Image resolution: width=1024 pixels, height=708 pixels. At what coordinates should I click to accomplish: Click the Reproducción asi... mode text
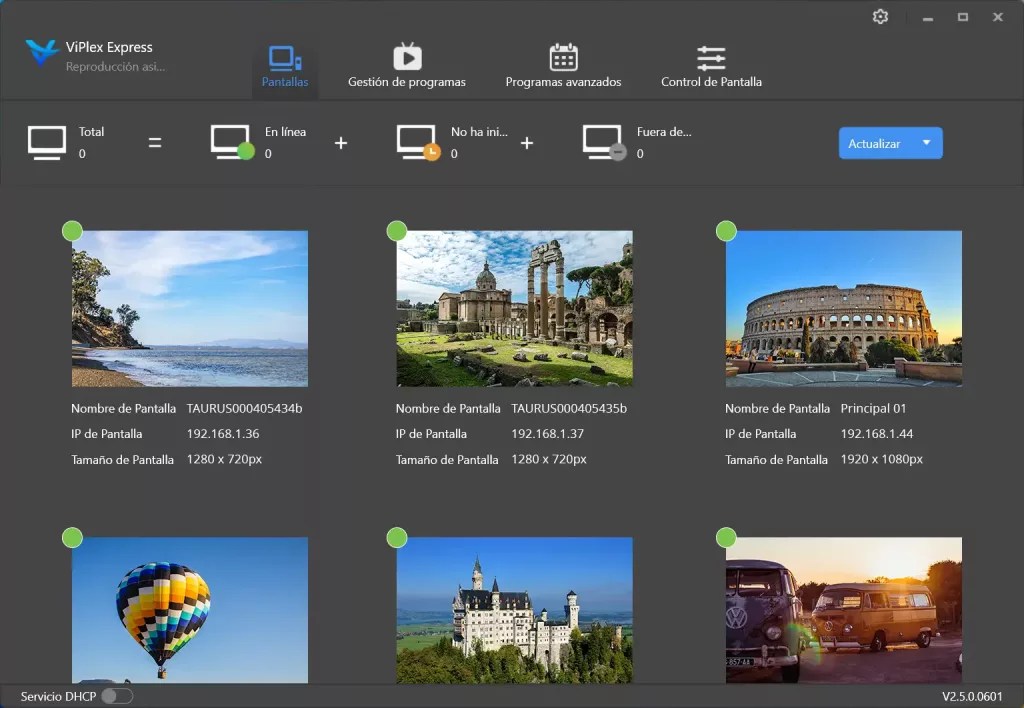click(x=115, y=67)
